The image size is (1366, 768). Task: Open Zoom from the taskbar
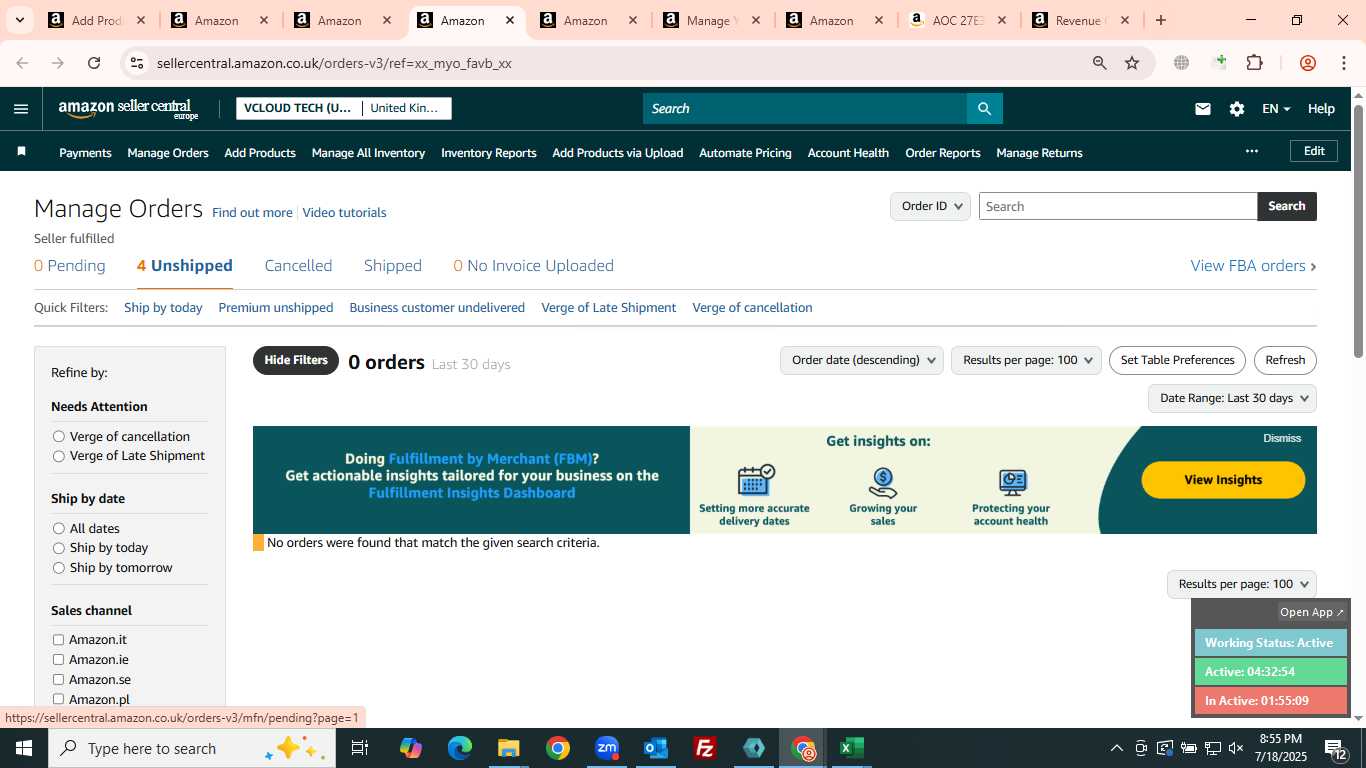click(x=607, y=748)
